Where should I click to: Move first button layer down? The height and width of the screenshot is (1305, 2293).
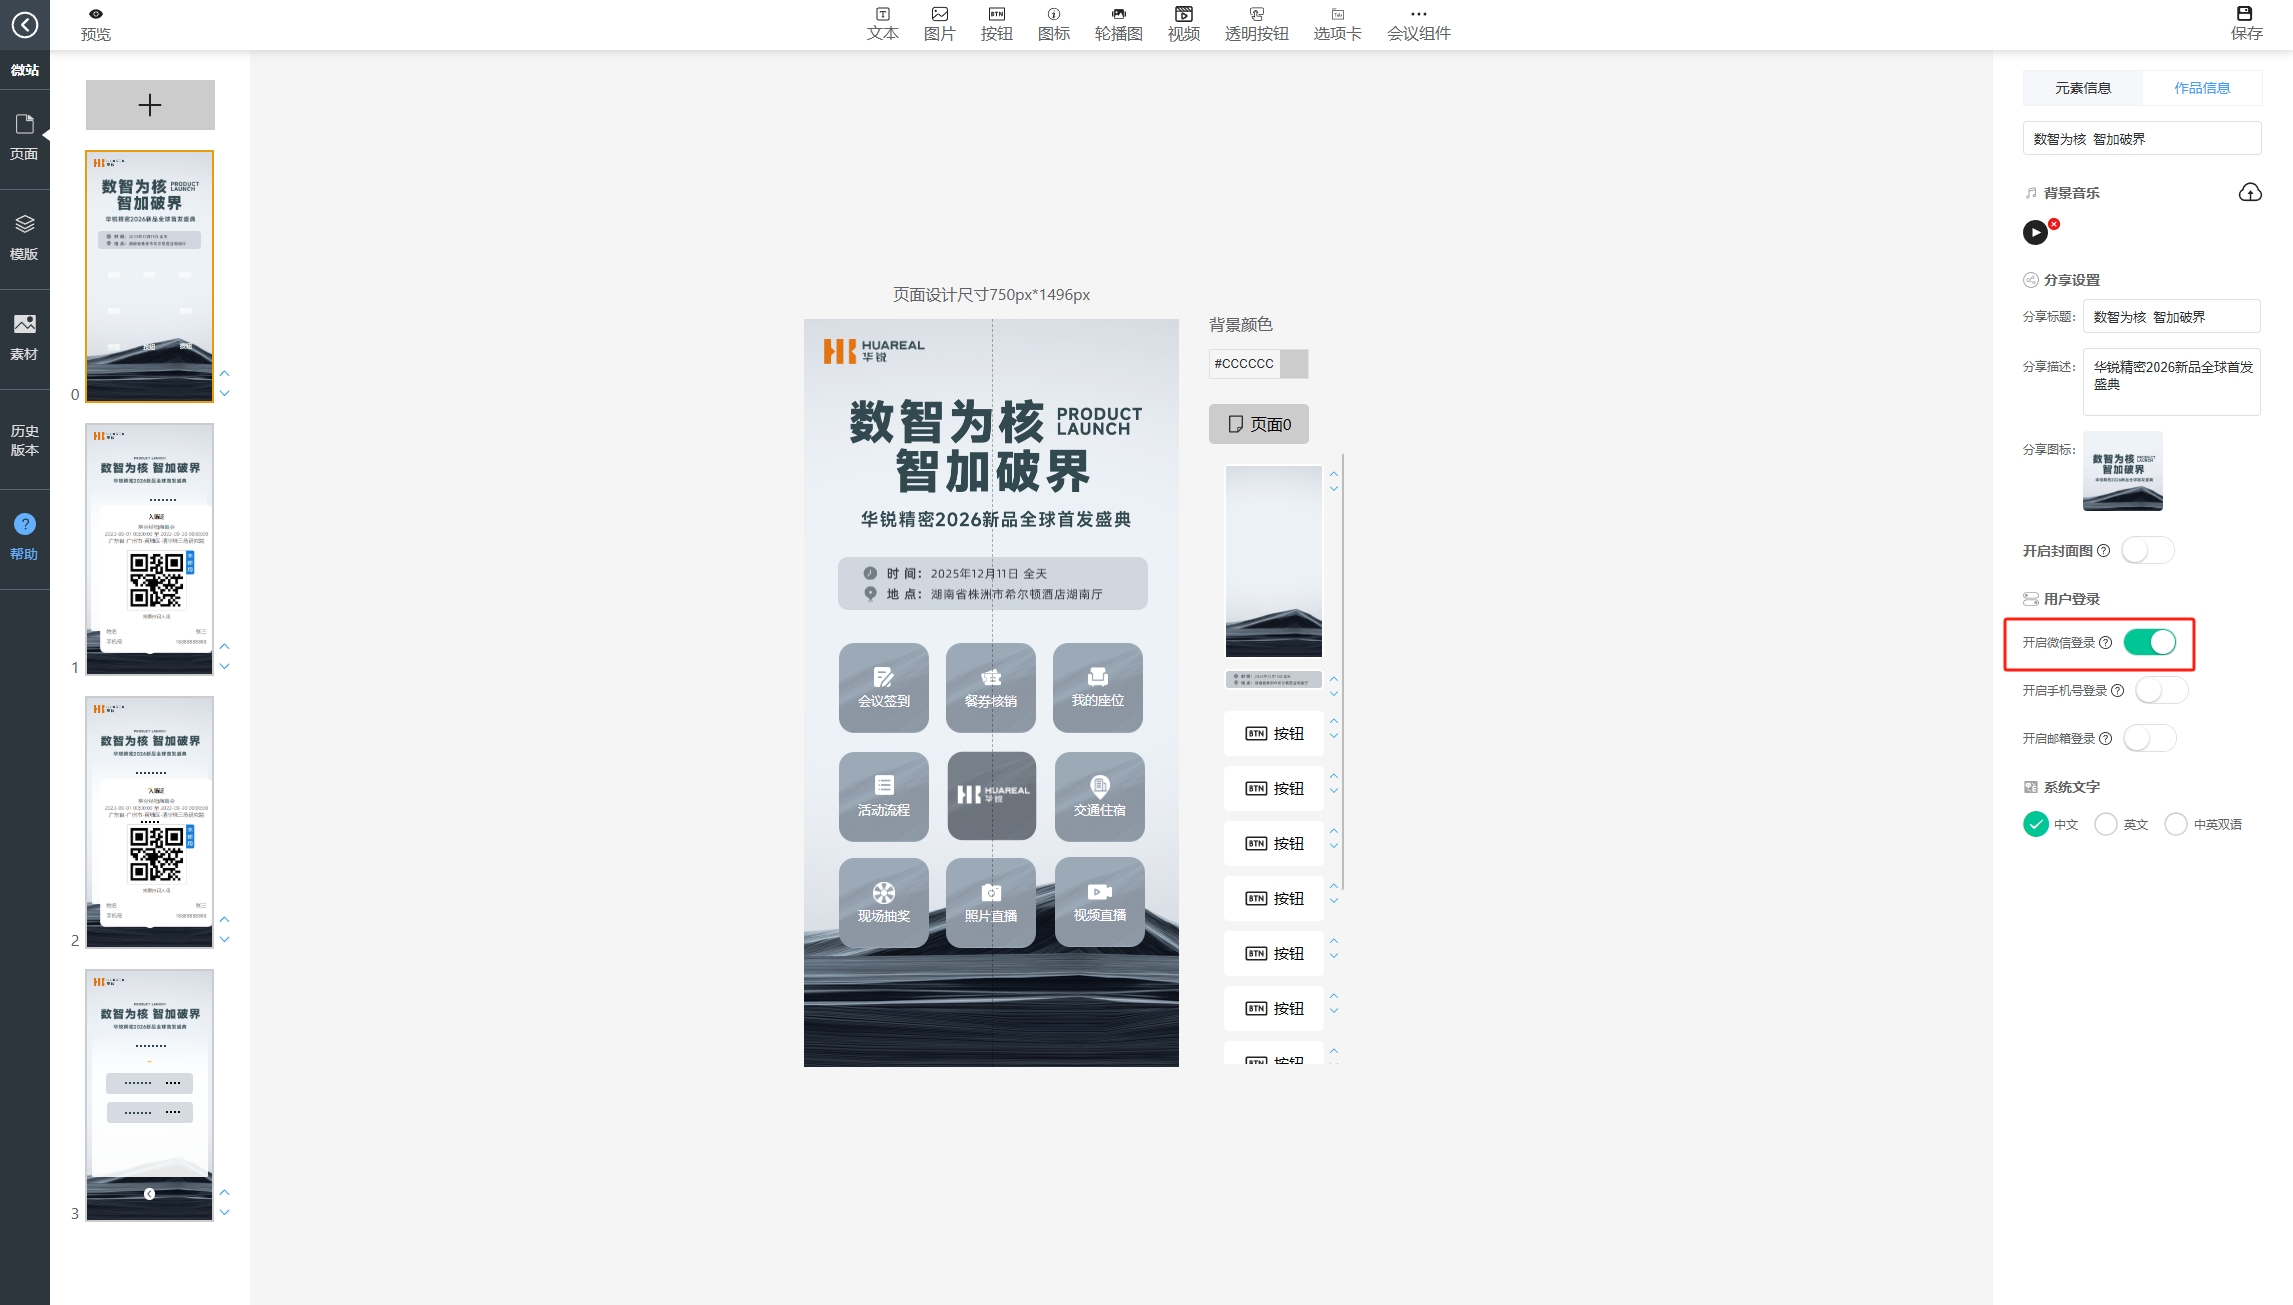pos(1334,737)
